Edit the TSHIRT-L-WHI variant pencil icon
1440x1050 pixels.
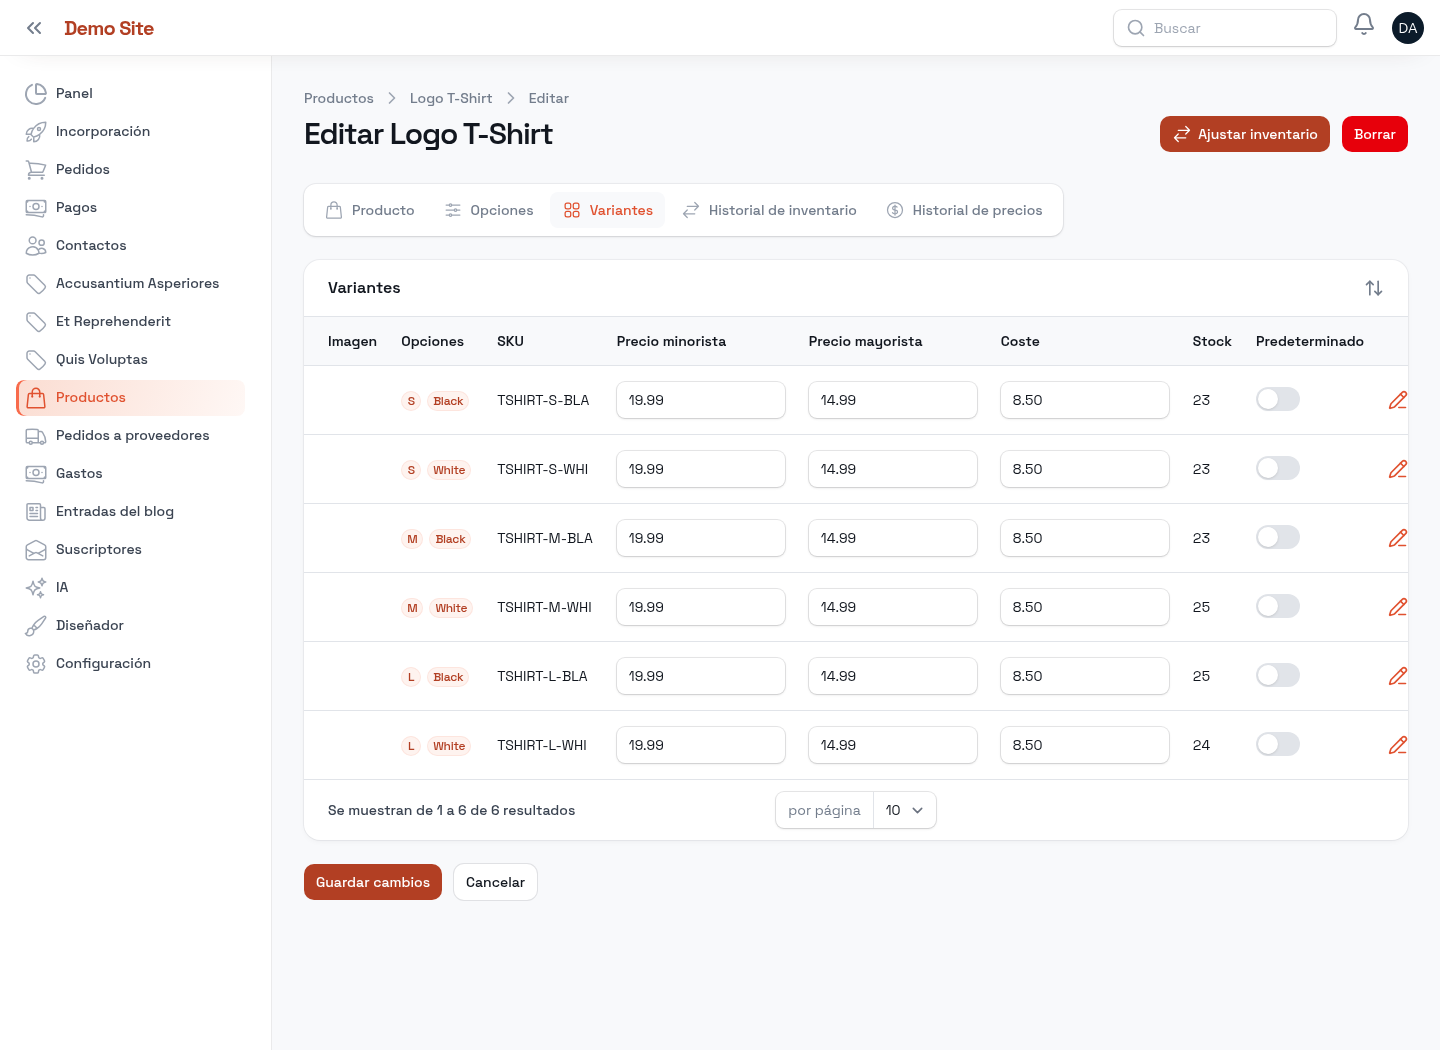(x=1398, y=745)
